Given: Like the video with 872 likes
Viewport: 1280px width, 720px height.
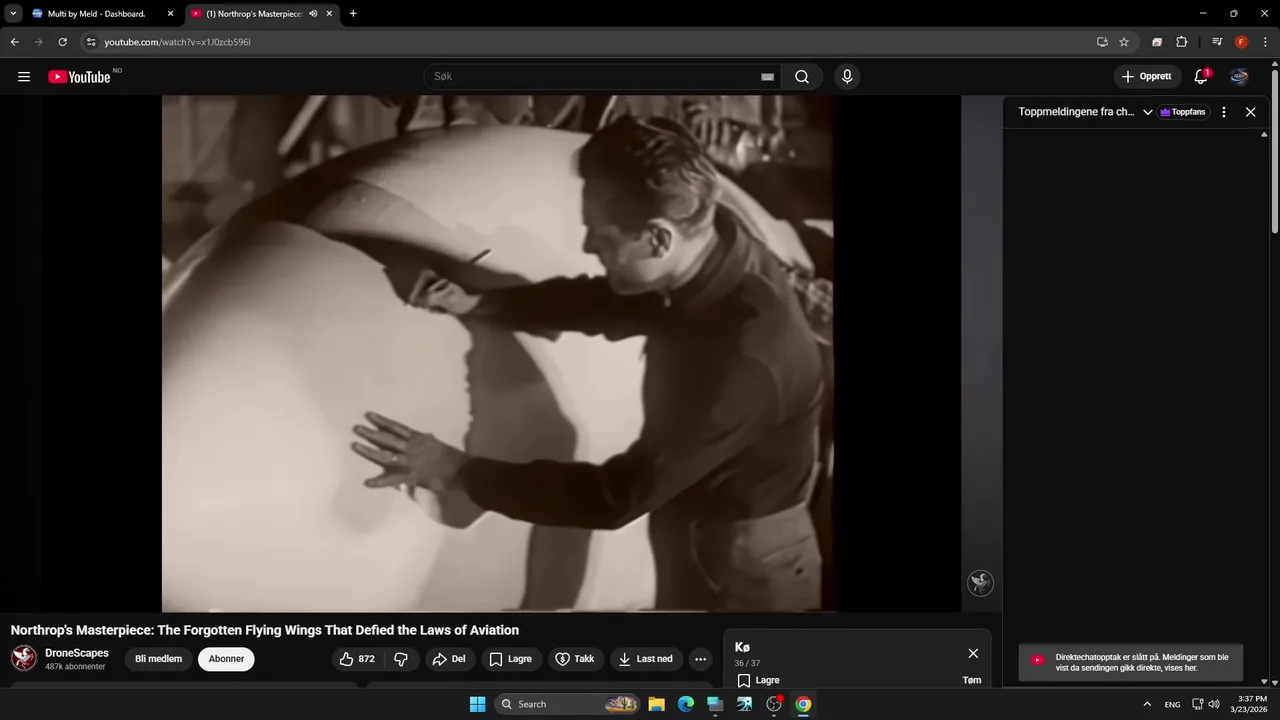Looking at the screenshot, I should 357,659.
